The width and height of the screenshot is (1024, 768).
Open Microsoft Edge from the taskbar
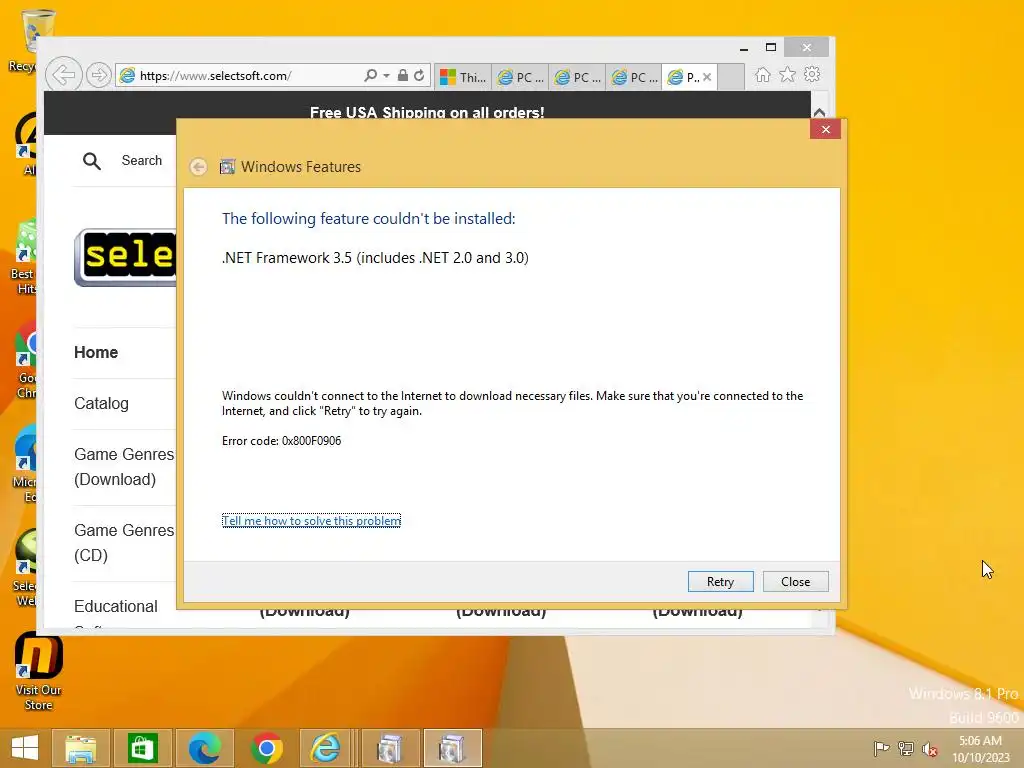(x=204, y=748)
